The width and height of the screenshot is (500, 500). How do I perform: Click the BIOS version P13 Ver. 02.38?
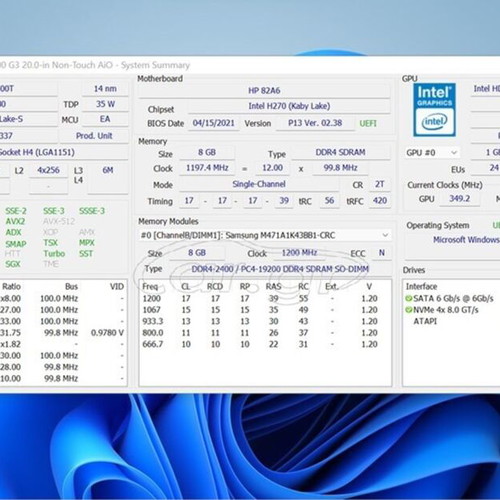[x=315, y=123]
